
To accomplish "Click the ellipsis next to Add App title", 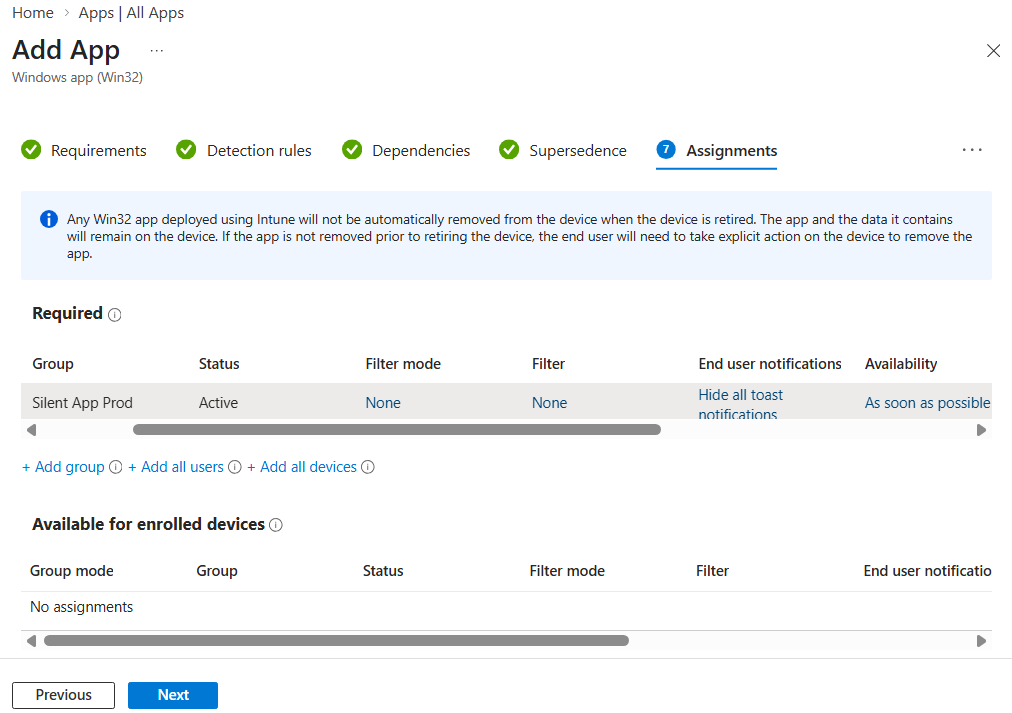I will [x=156, y=50].
